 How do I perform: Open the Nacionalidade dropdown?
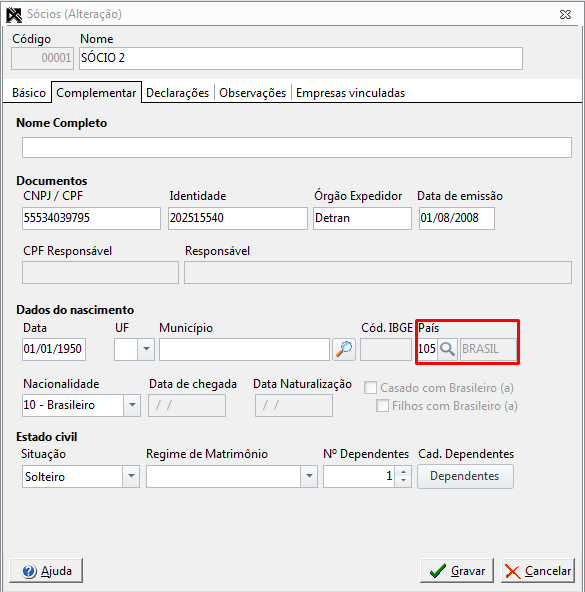point(132,405)
